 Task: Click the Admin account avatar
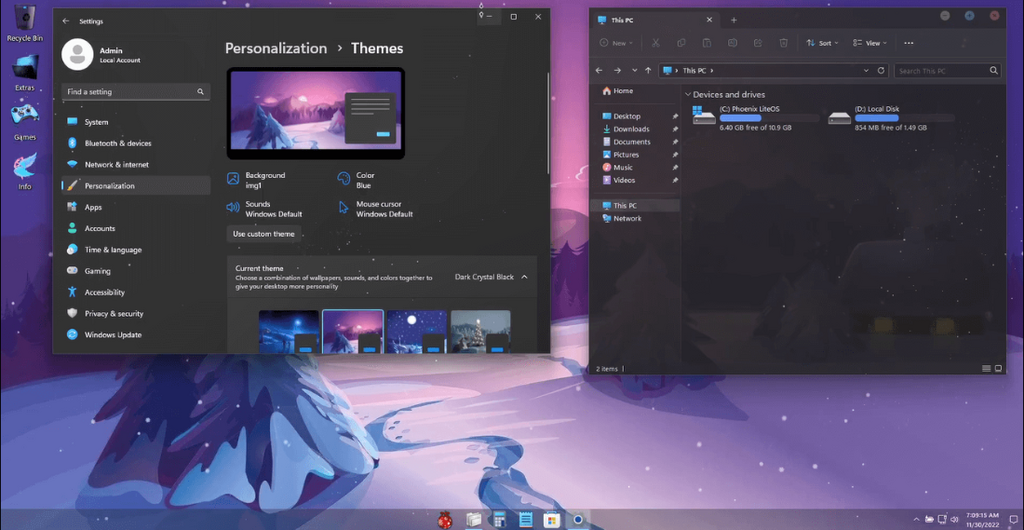[x=77, y=54]
